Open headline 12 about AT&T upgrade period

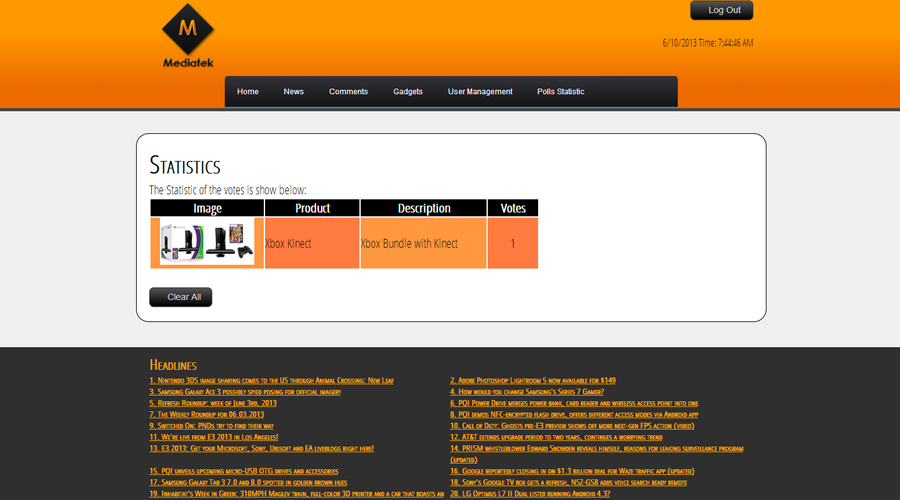556,437
